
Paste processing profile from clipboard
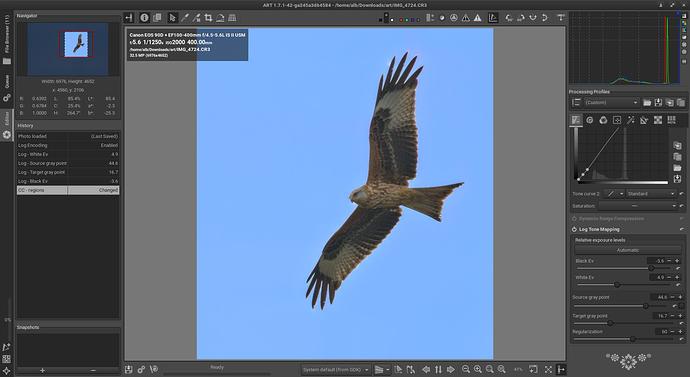click(681, 102)
